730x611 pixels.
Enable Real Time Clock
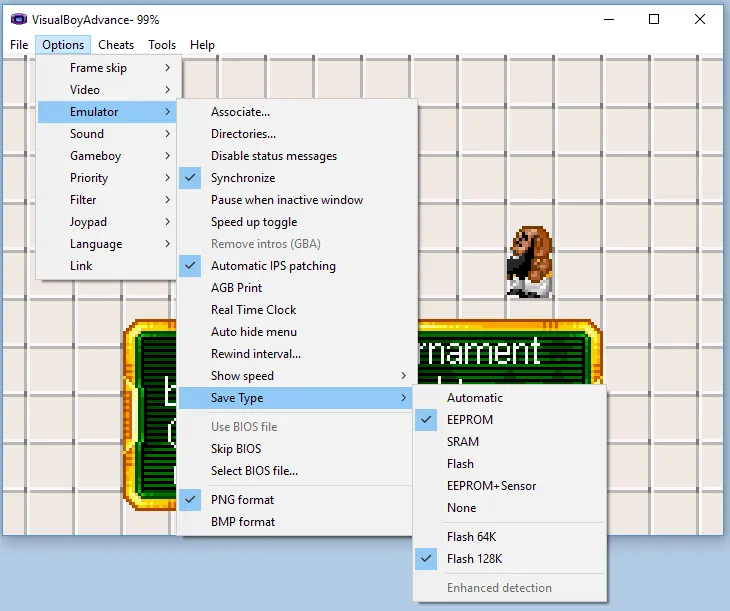(x=253, y=310)
